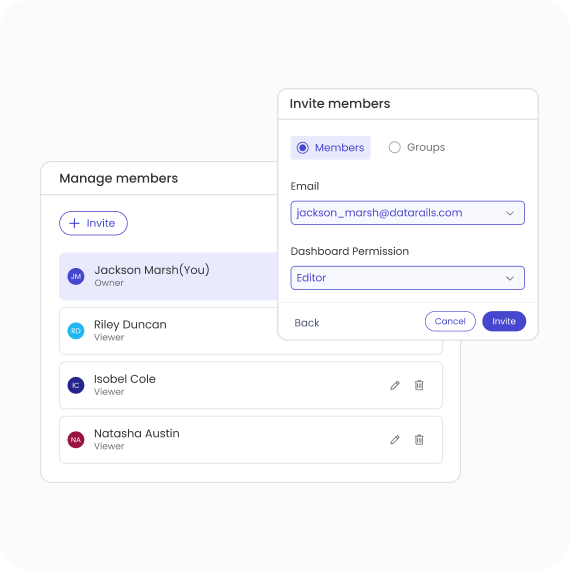Remove Natasha Austin with trash icon
This screenshot has width=570, height=570.
(419, 439)
